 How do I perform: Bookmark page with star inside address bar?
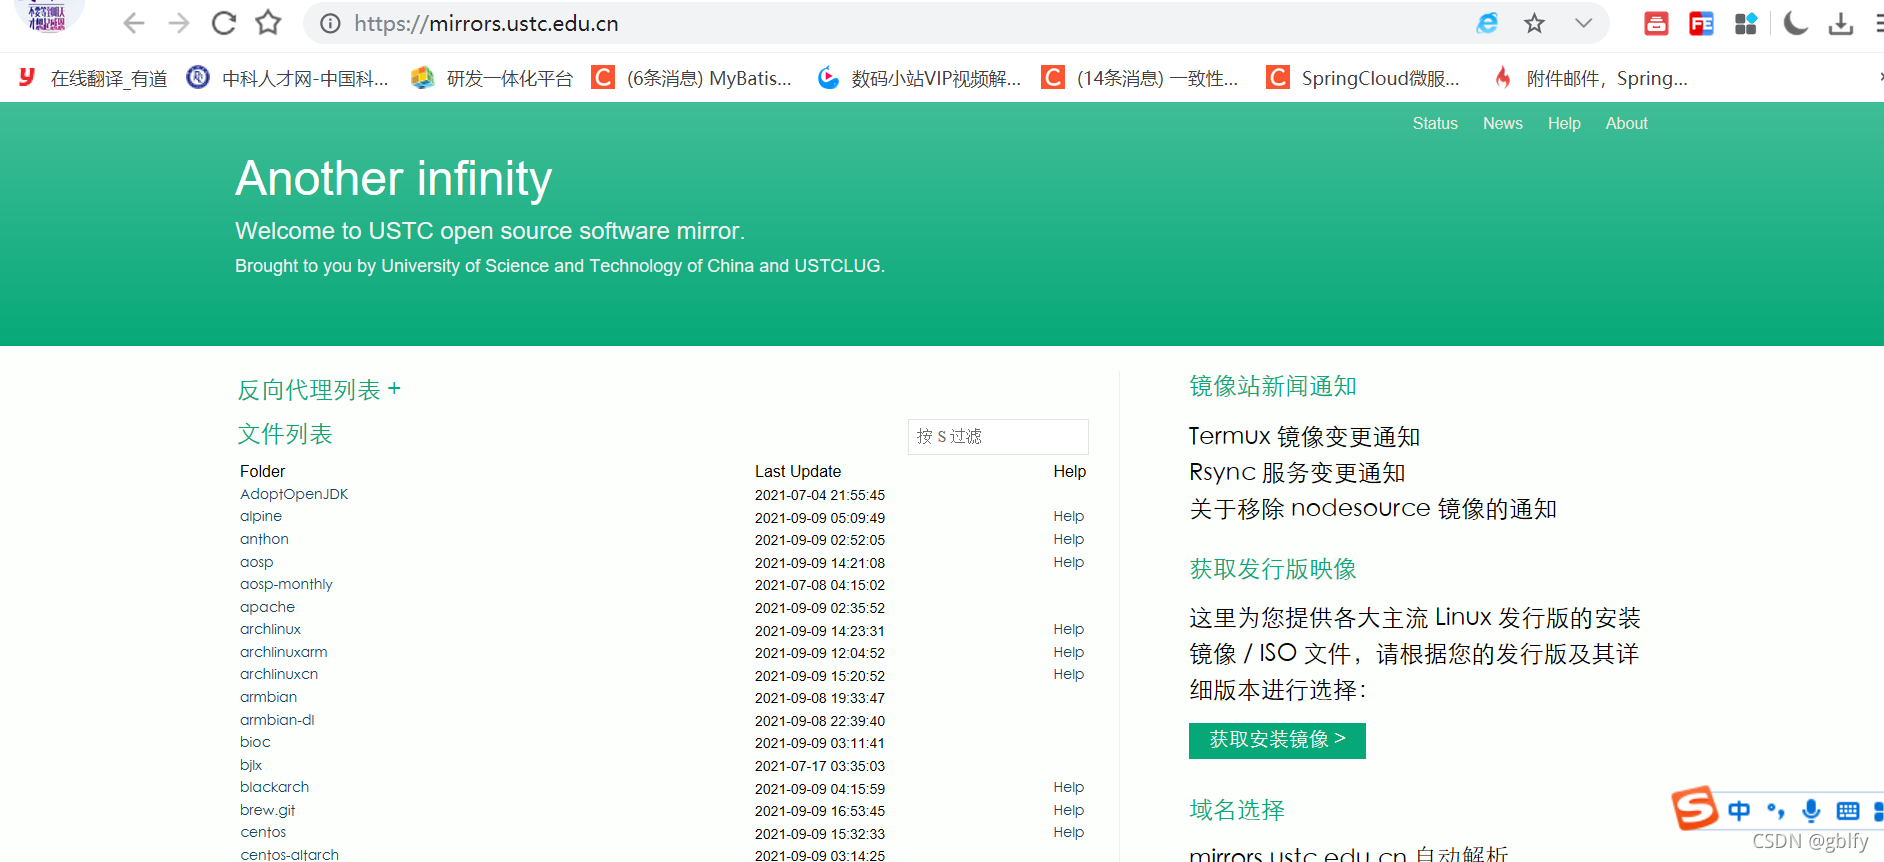[x=1534, y=23]
